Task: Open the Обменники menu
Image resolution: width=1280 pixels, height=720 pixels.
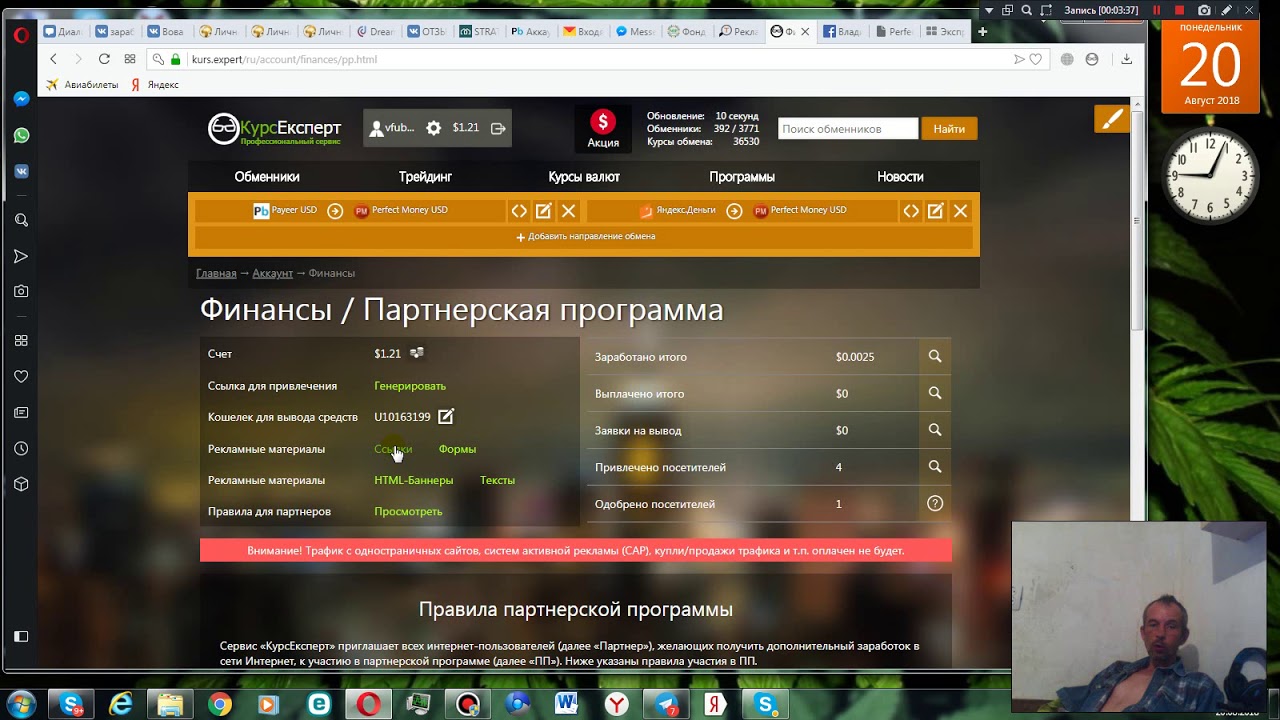Action: pos(267,177)
